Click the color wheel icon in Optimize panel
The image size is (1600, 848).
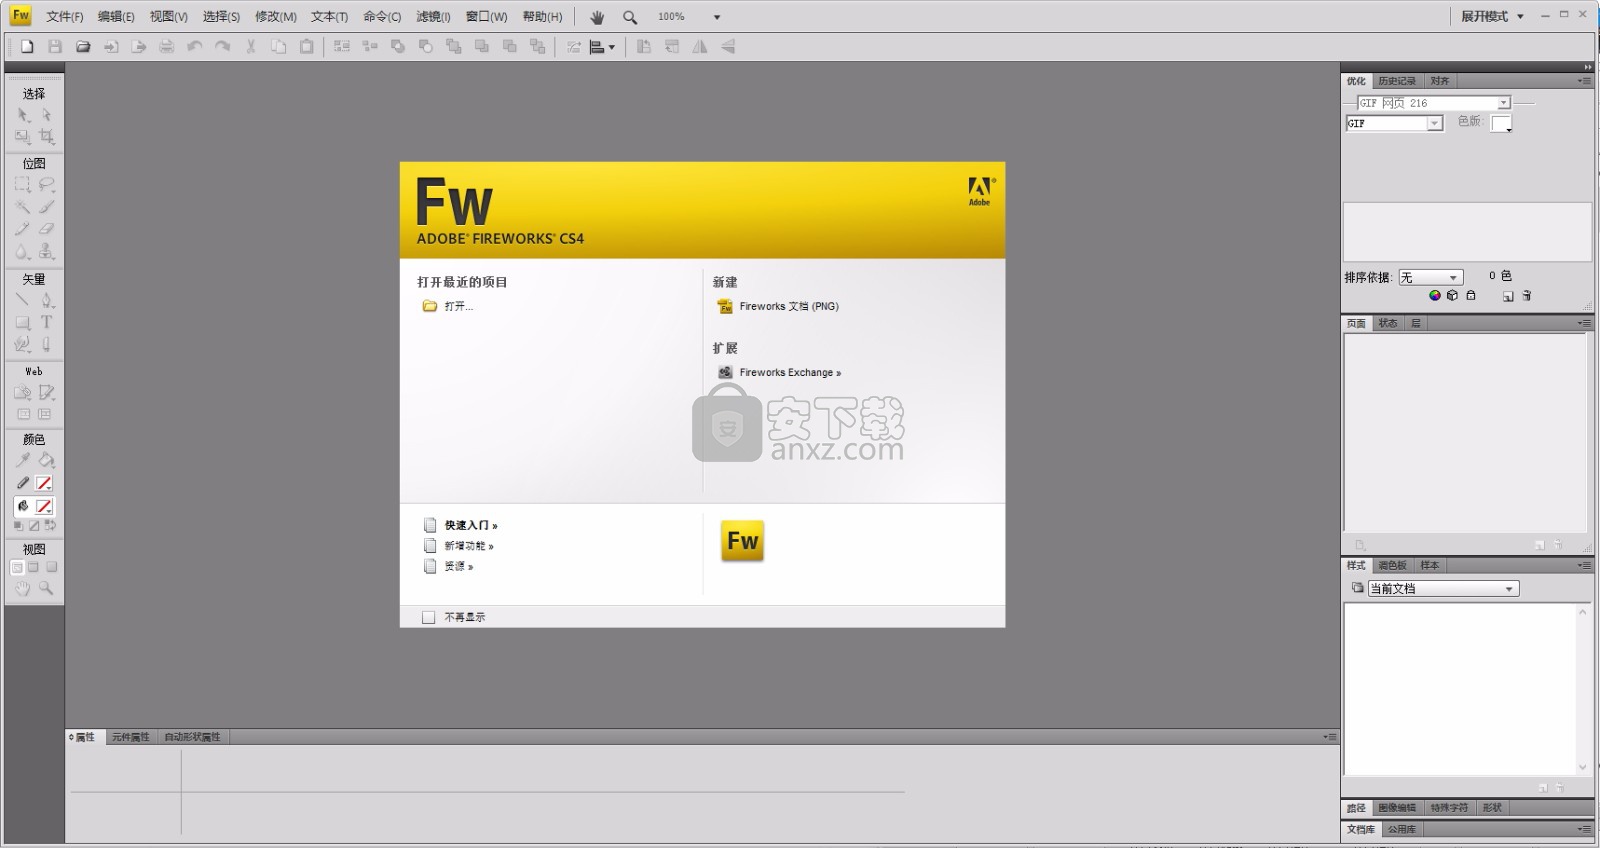[x=1435, y=296]
